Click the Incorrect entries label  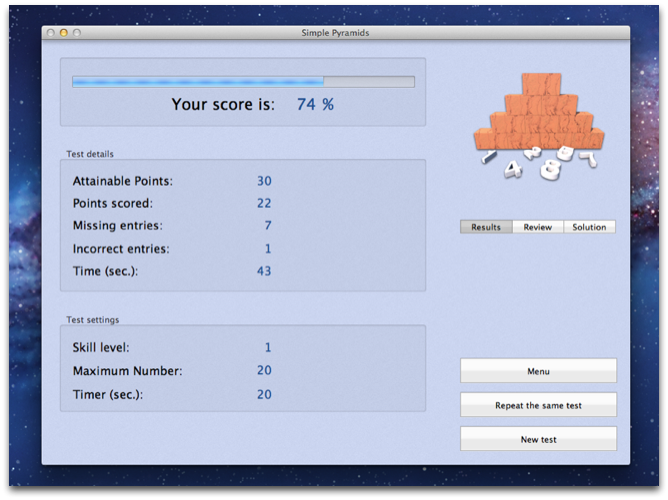[121, 248]
